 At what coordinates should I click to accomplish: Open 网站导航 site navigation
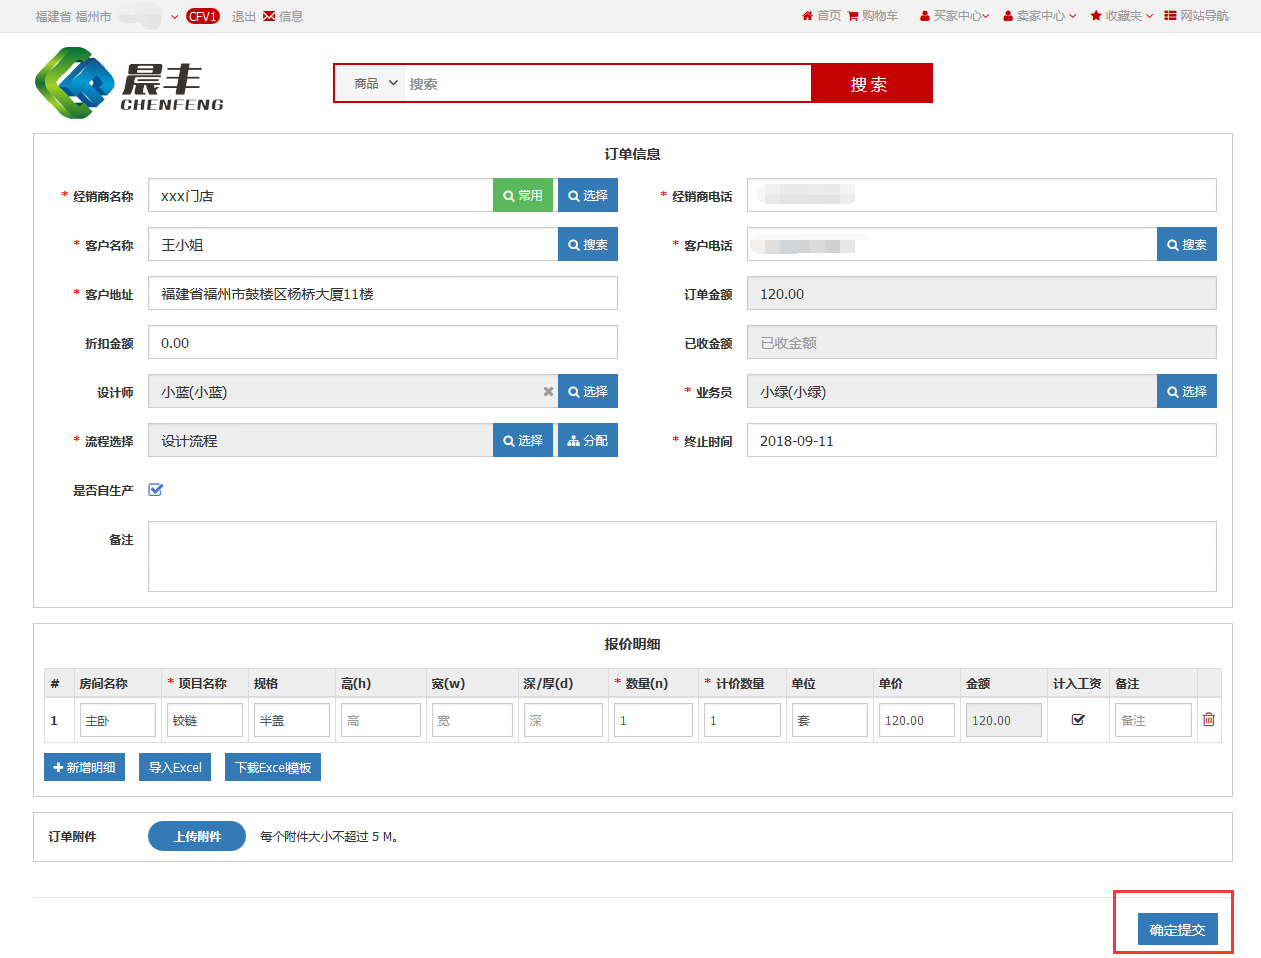1196,16
